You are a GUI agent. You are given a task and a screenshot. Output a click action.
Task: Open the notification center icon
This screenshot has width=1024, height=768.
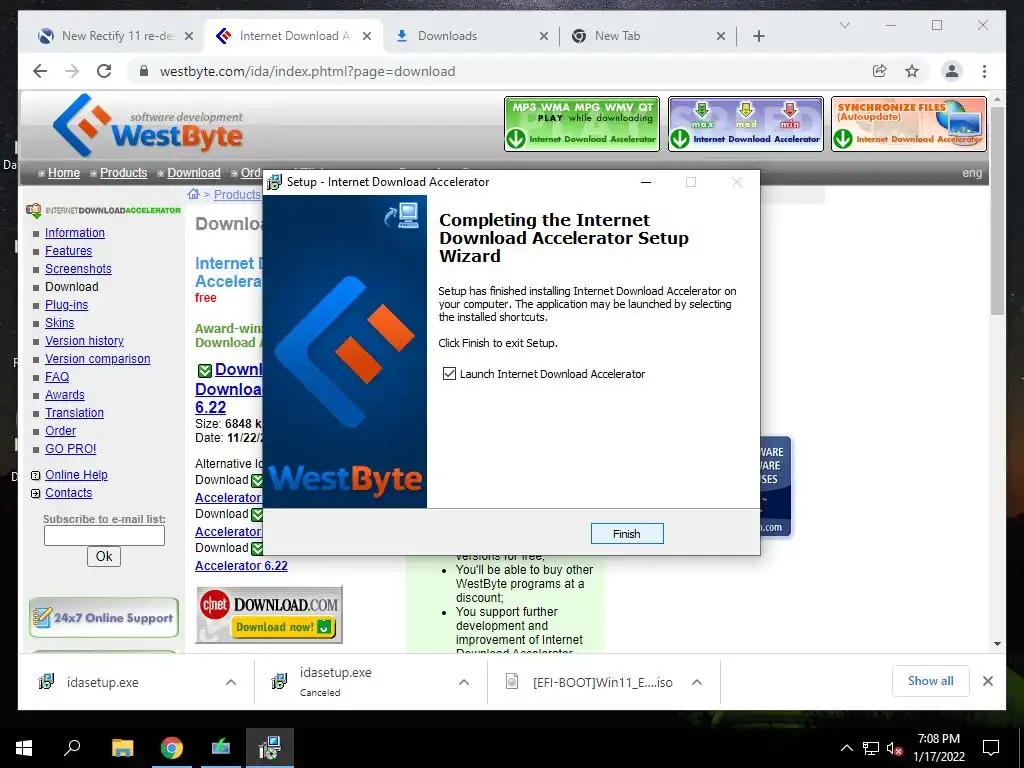click(x=991, y=748)
